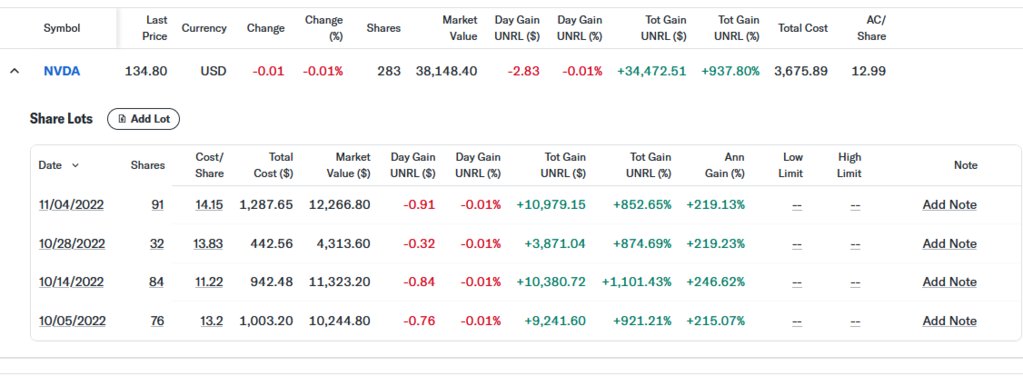
Task: Set Low Limit for 10/05/2022 lot
Action: tap(797, 322)
